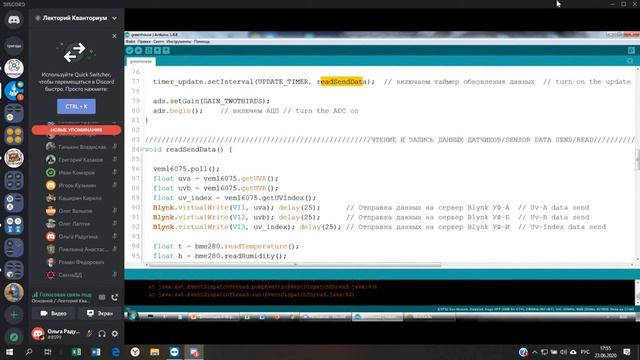Turn on camera with the Видео button
This screenshot has height=360, width=640.
pos(53,313)
